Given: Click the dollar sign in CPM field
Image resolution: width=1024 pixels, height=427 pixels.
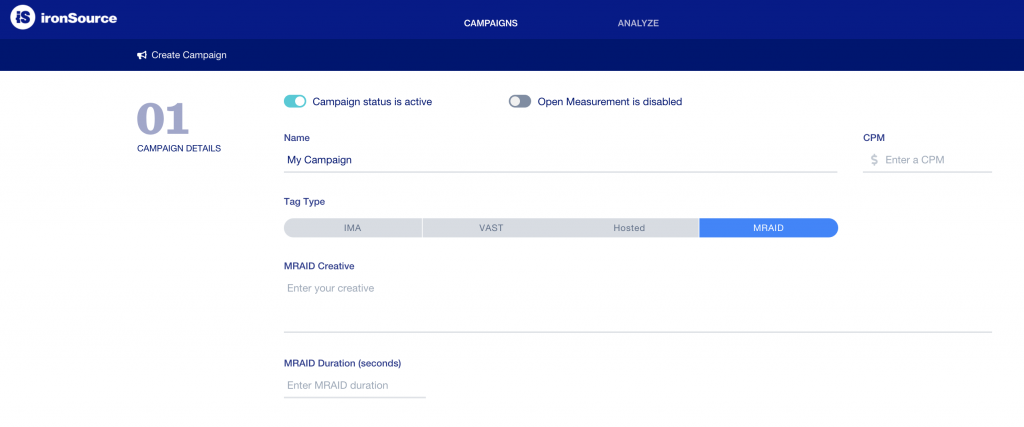Looking at the screenshot, I should coord(874,160).
